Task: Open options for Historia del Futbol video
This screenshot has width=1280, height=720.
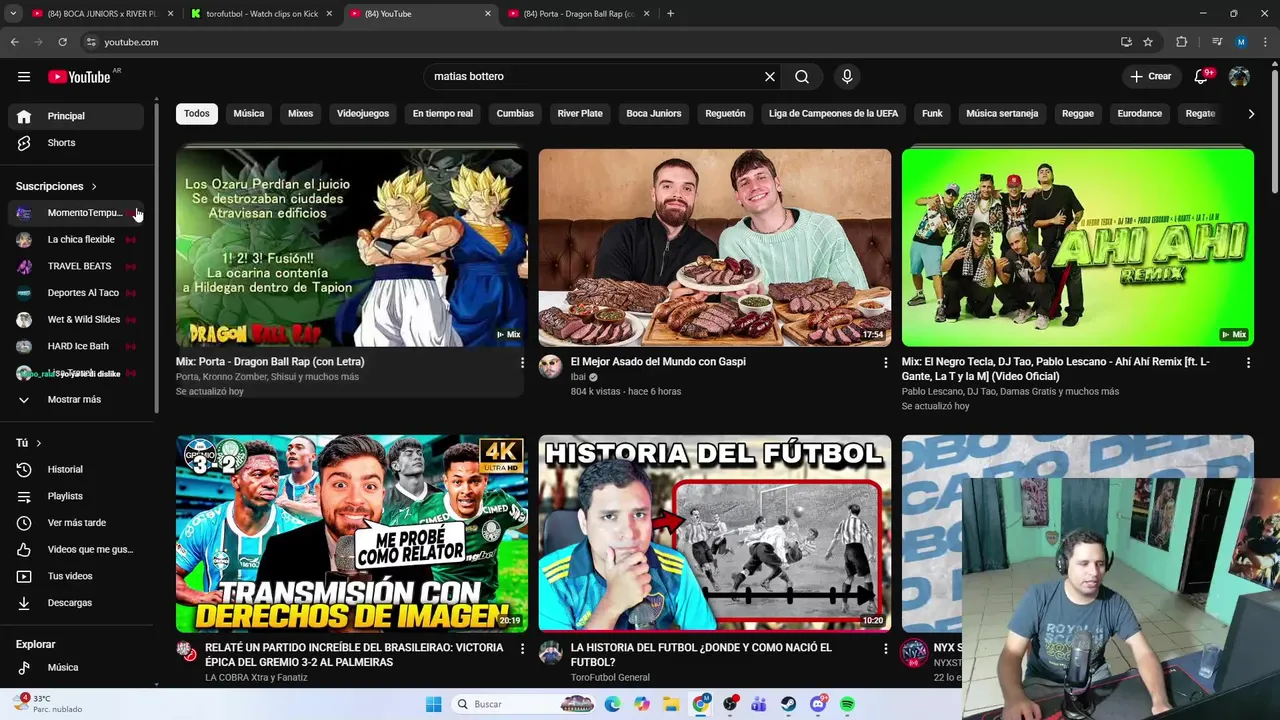Action: [885, 648]
